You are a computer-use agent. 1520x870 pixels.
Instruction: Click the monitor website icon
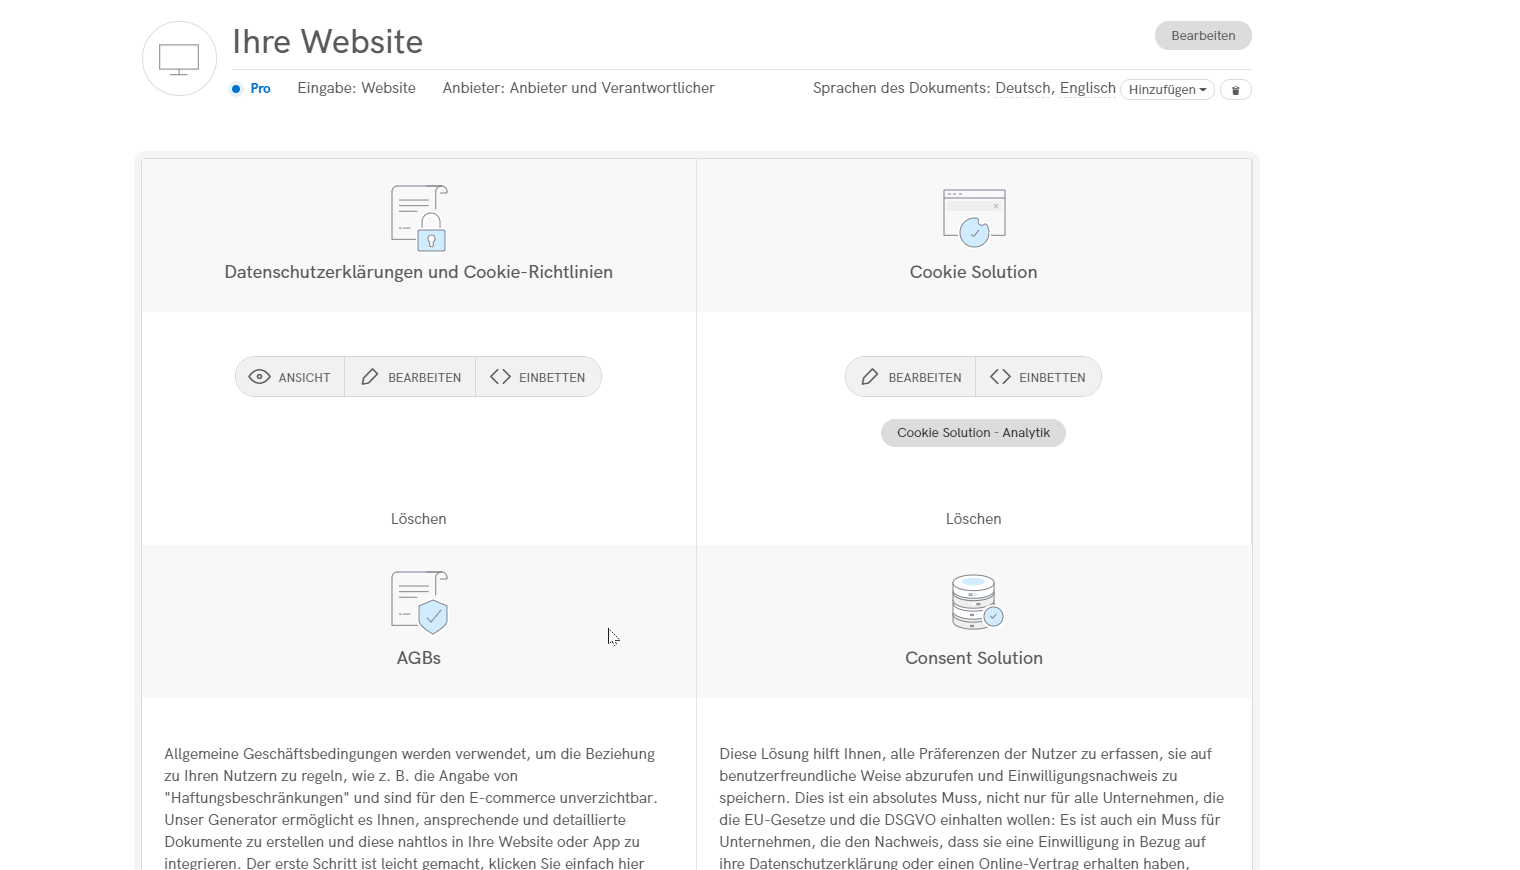click(179, 59)
